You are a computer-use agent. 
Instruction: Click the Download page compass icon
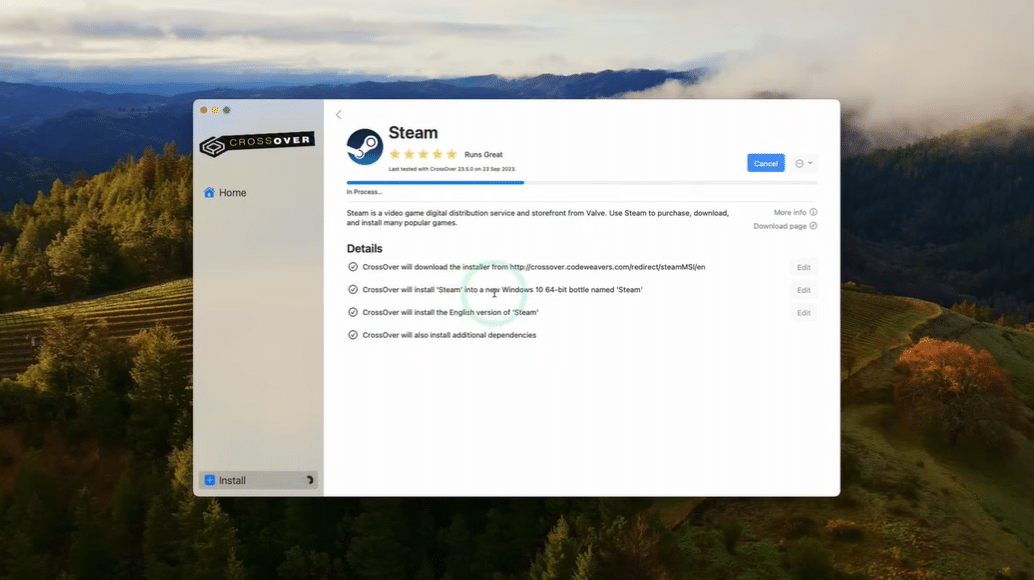(x=813, y=226)
